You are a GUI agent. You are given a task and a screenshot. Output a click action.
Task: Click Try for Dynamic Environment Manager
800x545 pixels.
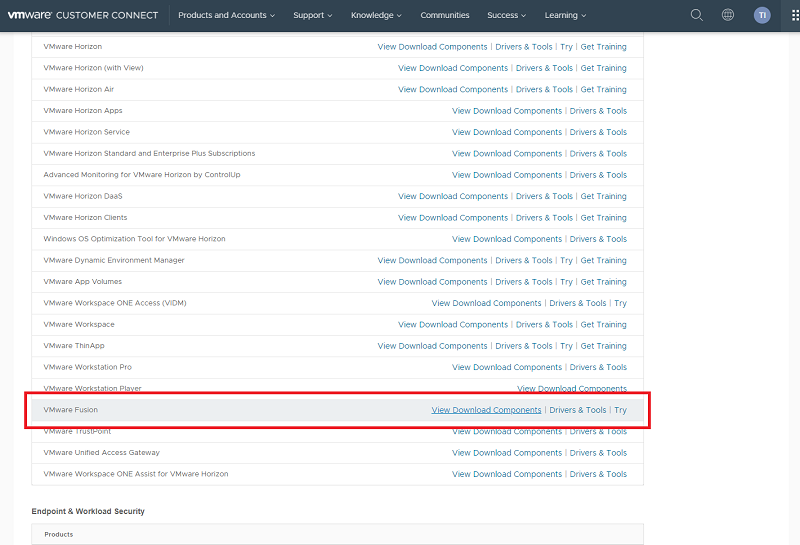click(x=566, y=260)
